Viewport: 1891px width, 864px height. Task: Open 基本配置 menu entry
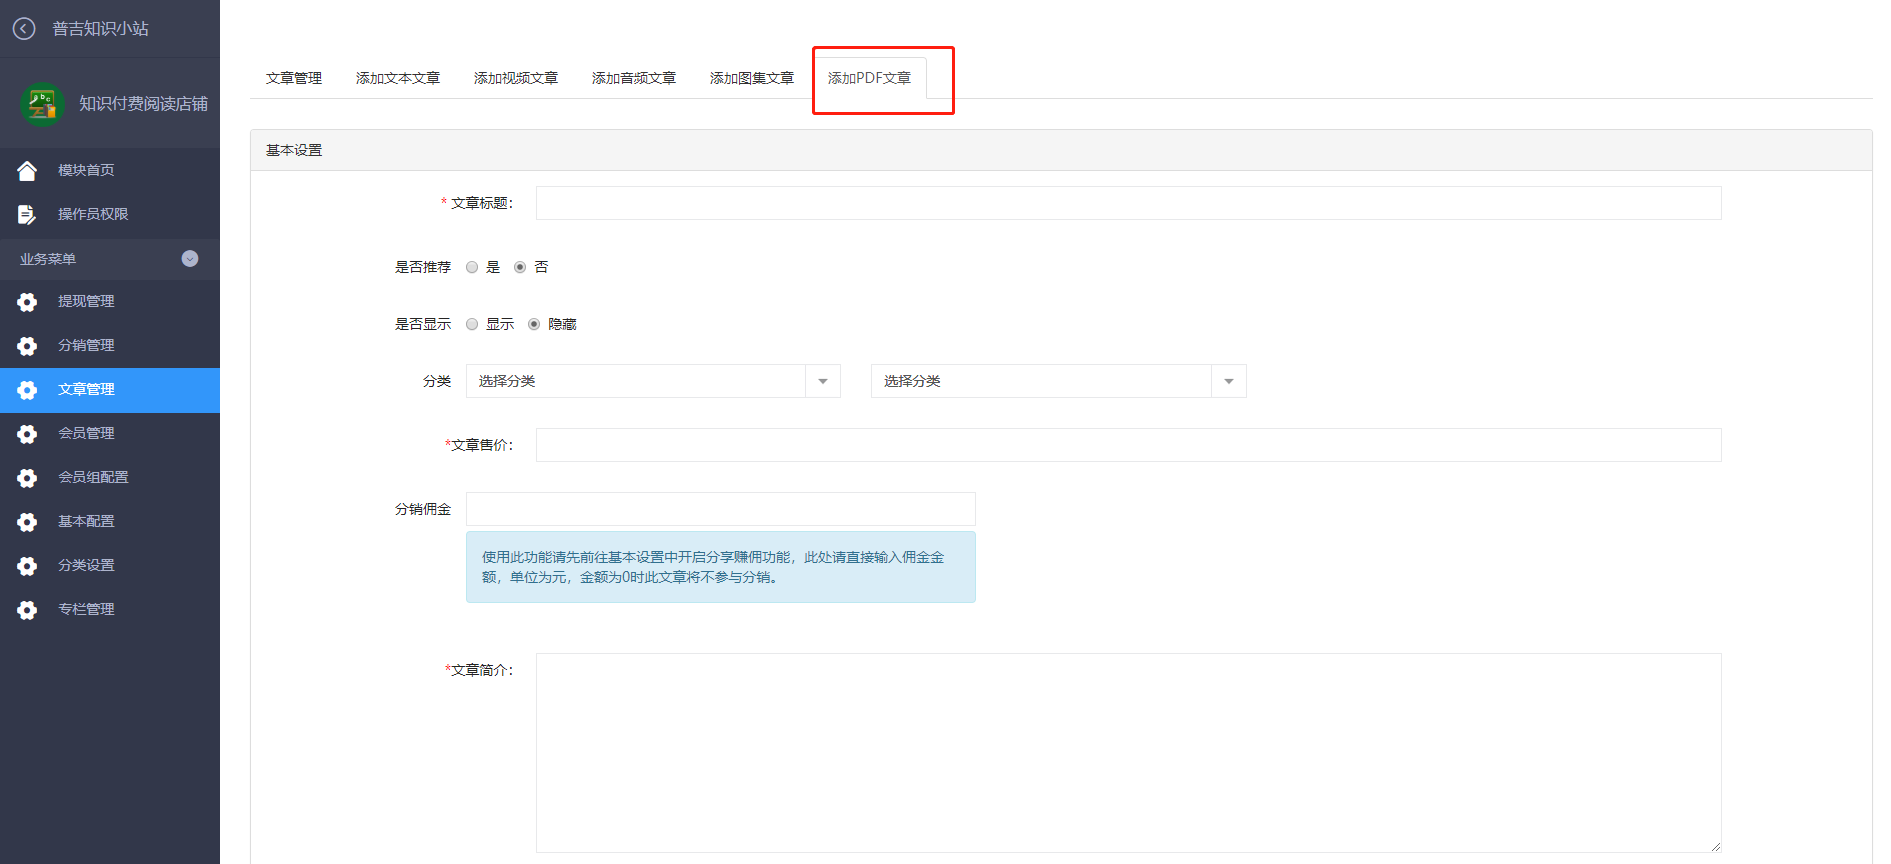[110, 521]
